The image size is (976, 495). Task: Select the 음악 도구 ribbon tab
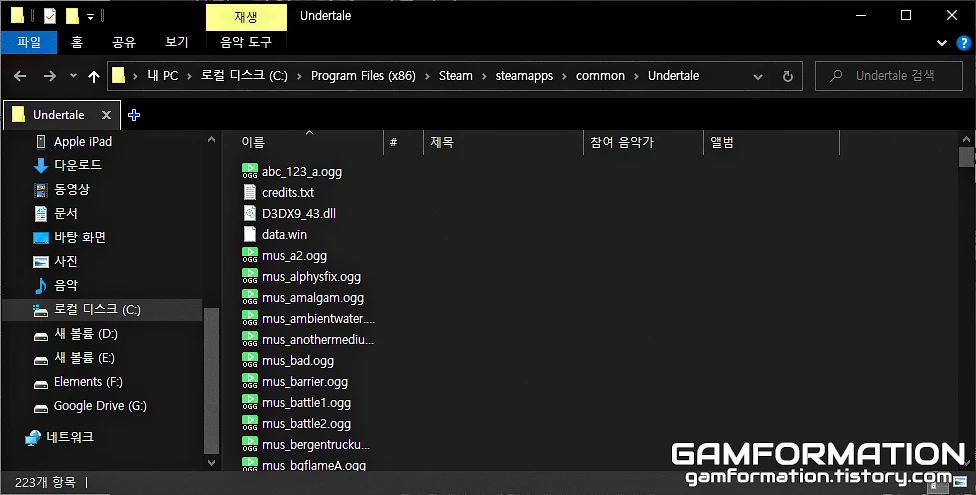point(246,42)
